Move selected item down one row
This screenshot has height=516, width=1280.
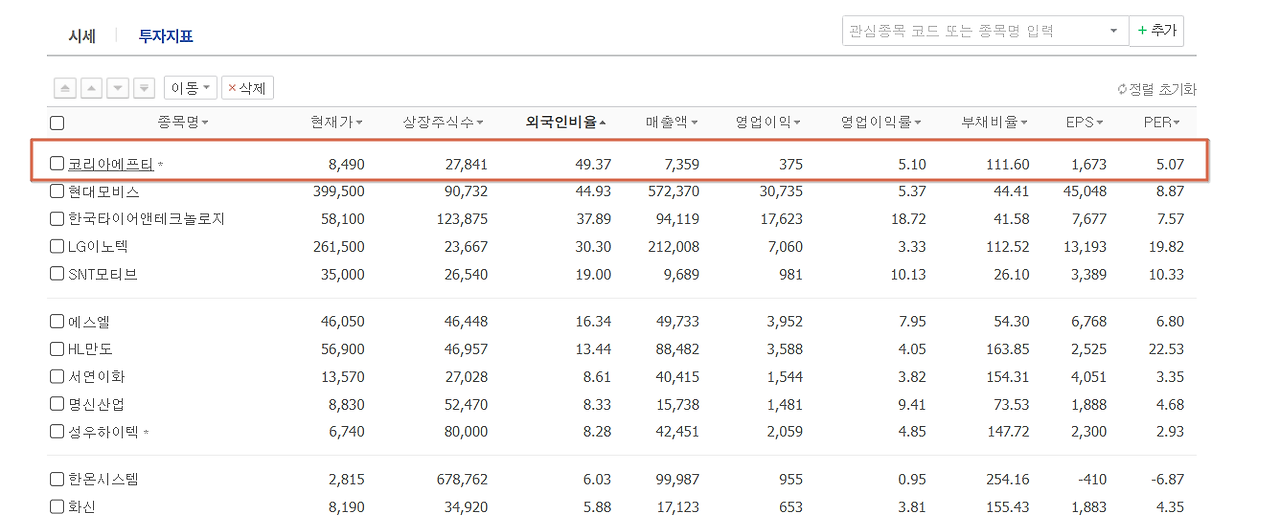point(118,88)
